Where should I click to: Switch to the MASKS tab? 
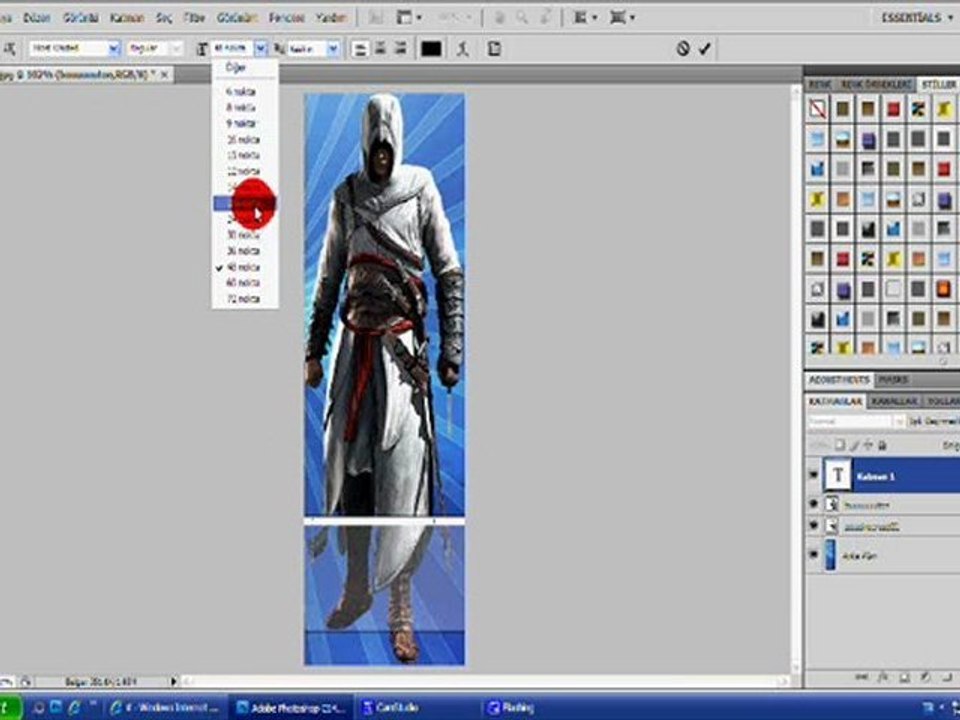(893, 380)
